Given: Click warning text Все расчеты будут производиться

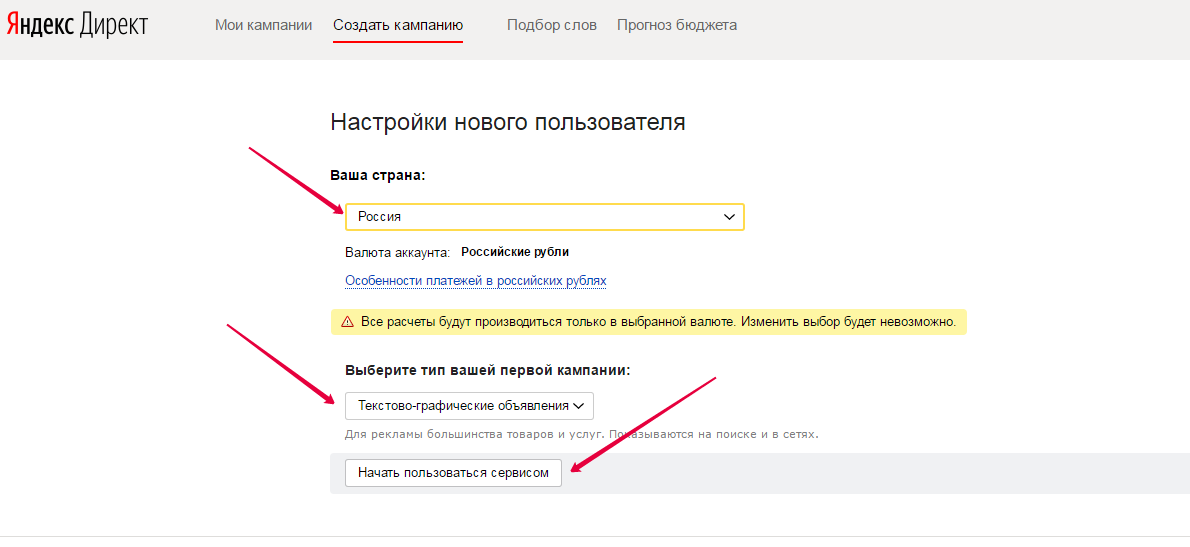Looking at the screenshot, I should [658, 322].
